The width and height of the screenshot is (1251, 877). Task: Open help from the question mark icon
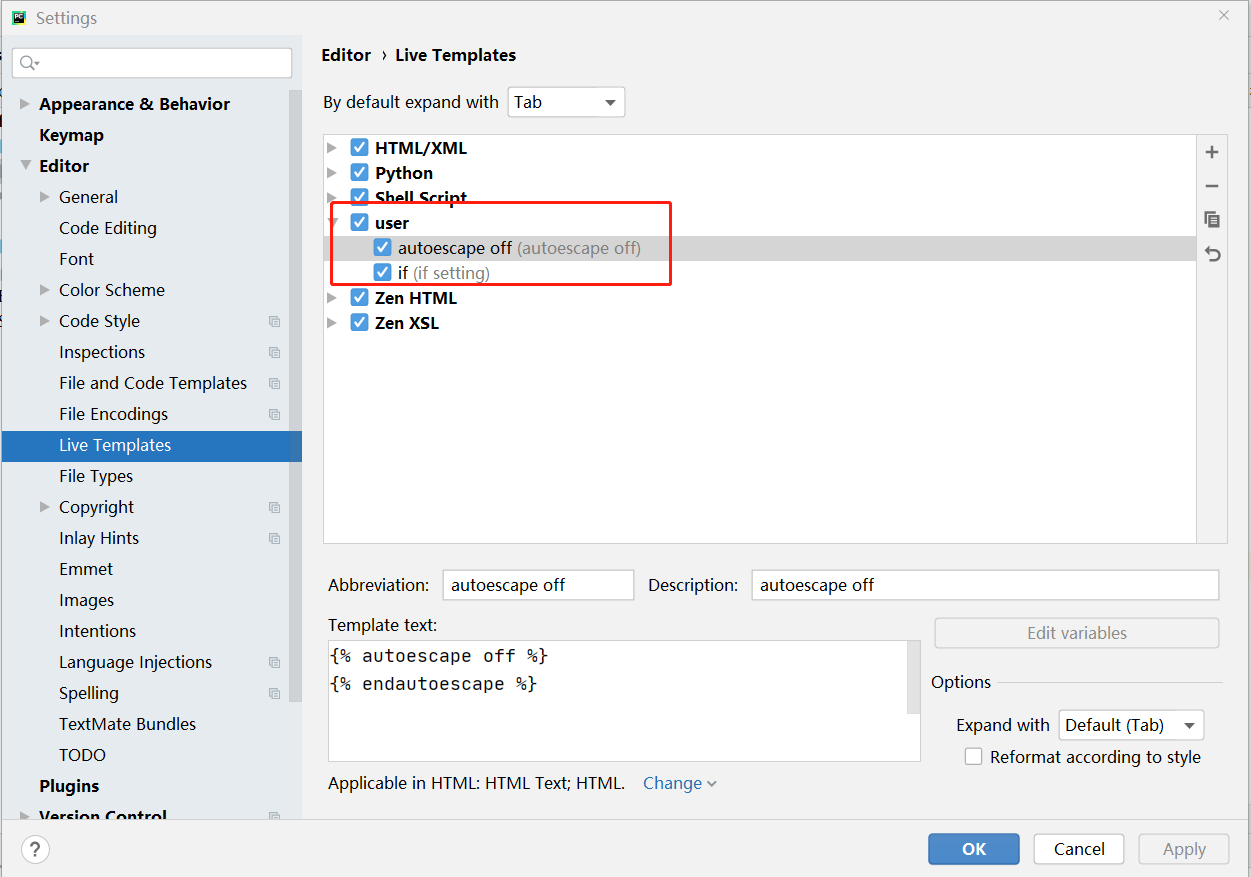tap(36, 849)
